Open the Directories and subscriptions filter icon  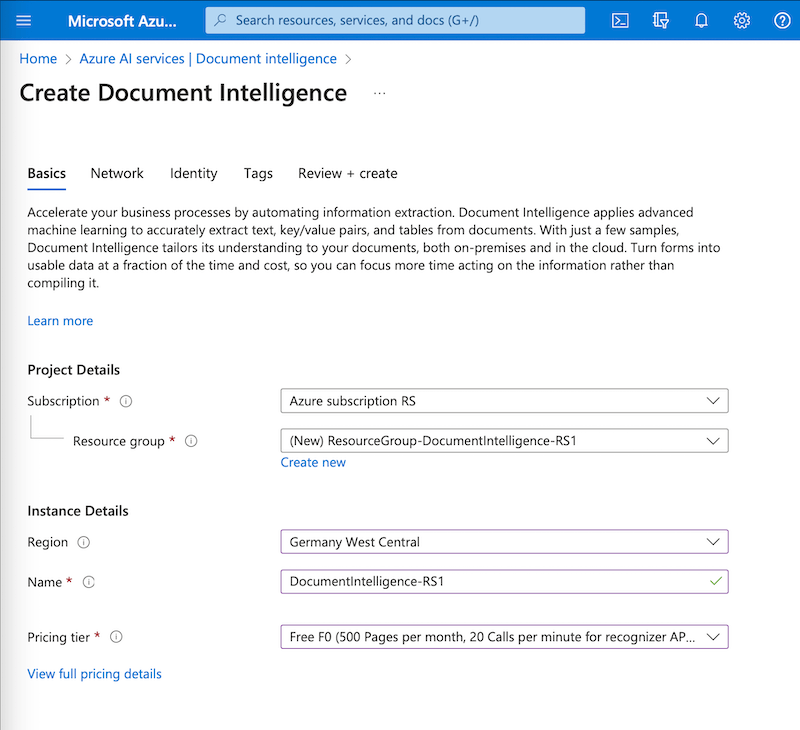pyautogui.click(x=660, y=20)
